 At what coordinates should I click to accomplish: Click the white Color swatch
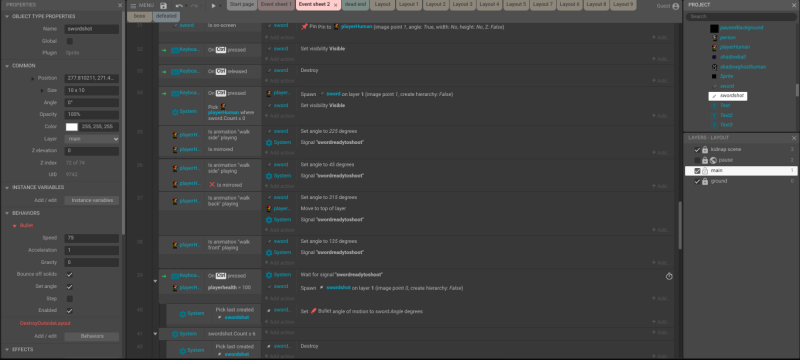pyautogui.click(x=71, y=127)
